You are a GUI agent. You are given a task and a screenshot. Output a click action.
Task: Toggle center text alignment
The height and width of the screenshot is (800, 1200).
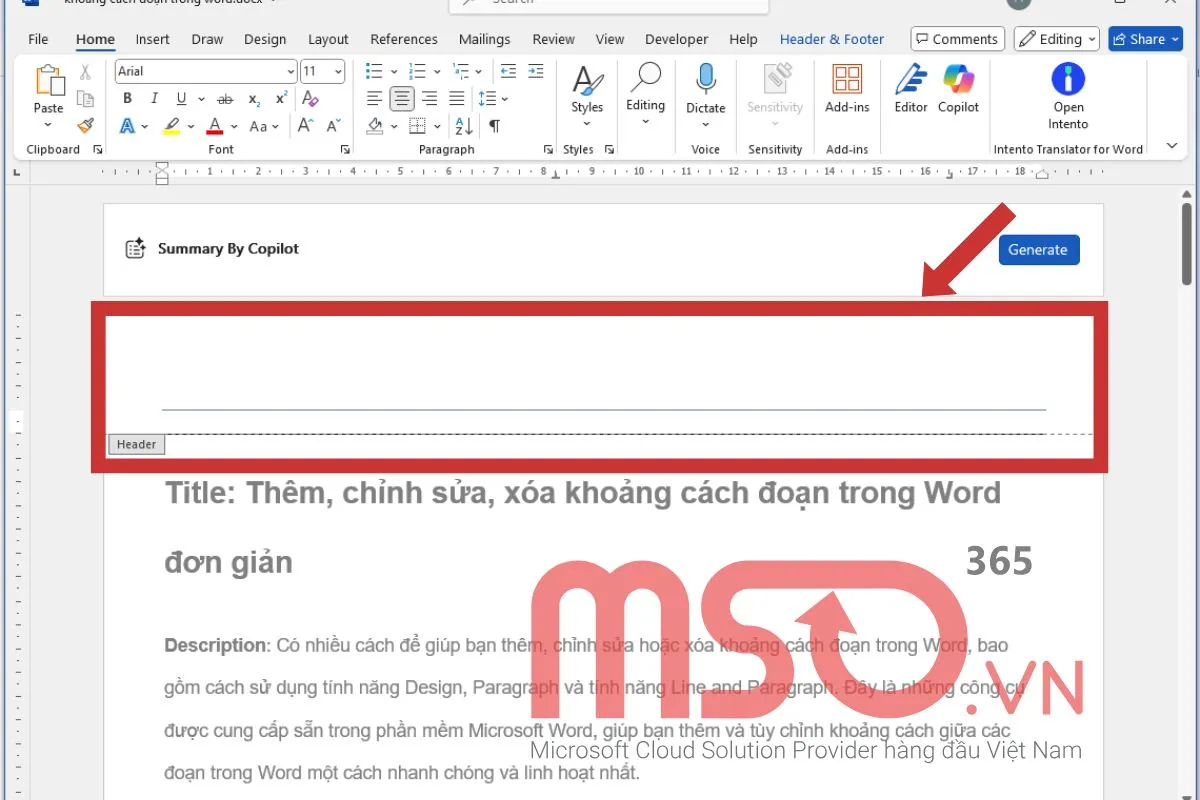click(x=402, y=99)
